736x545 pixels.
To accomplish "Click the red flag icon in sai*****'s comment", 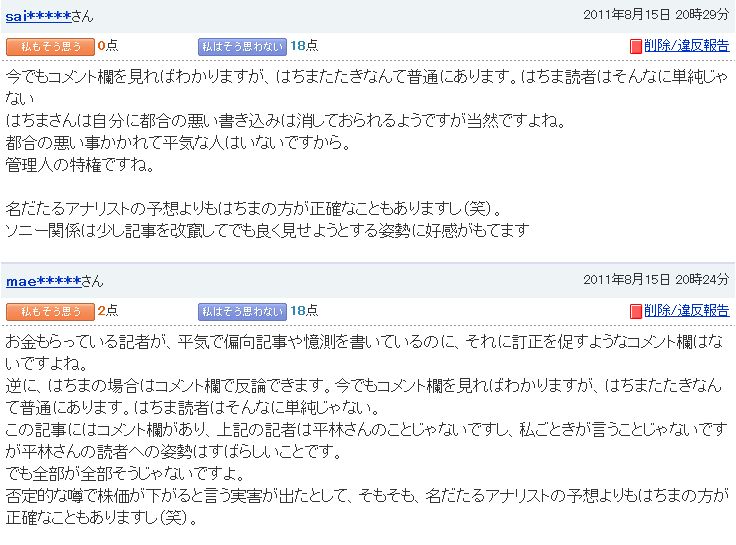I will (x=636, y=46).
